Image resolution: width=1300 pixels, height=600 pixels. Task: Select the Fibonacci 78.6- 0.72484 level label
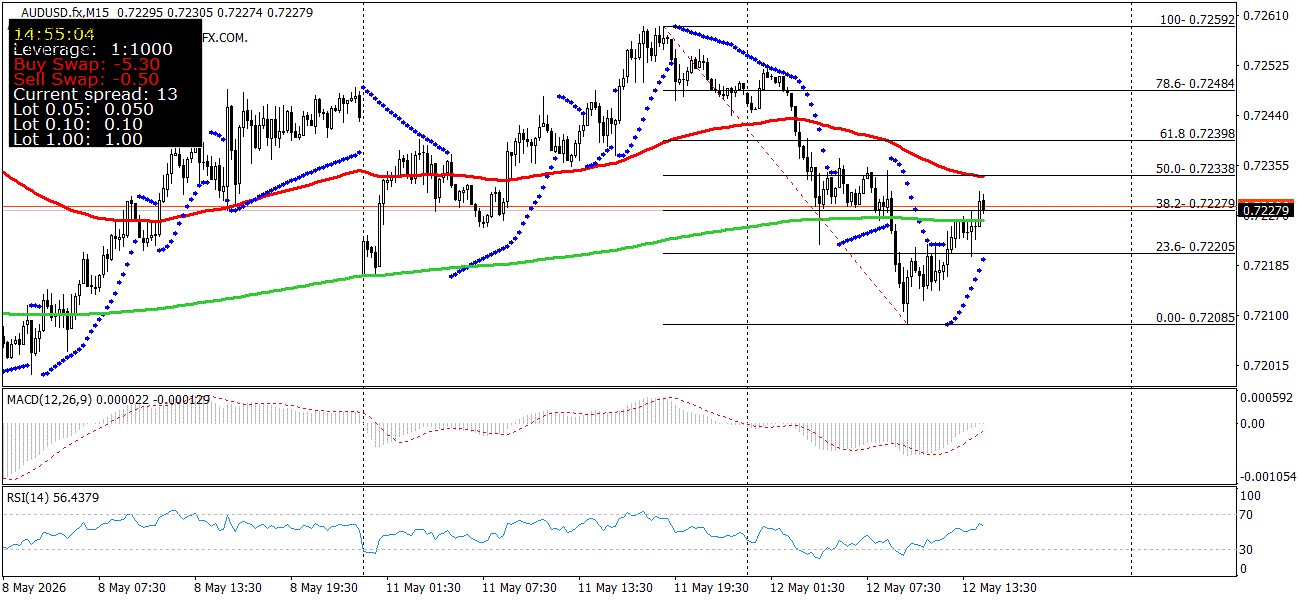click(1195, 84)
